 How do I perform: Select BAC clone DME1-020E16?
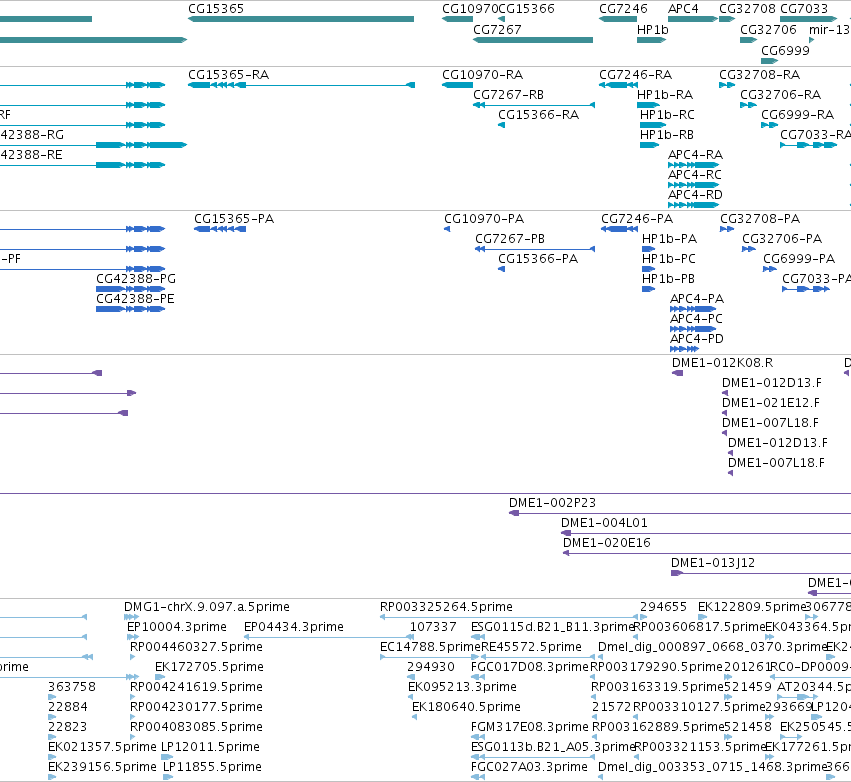(707, 554)
